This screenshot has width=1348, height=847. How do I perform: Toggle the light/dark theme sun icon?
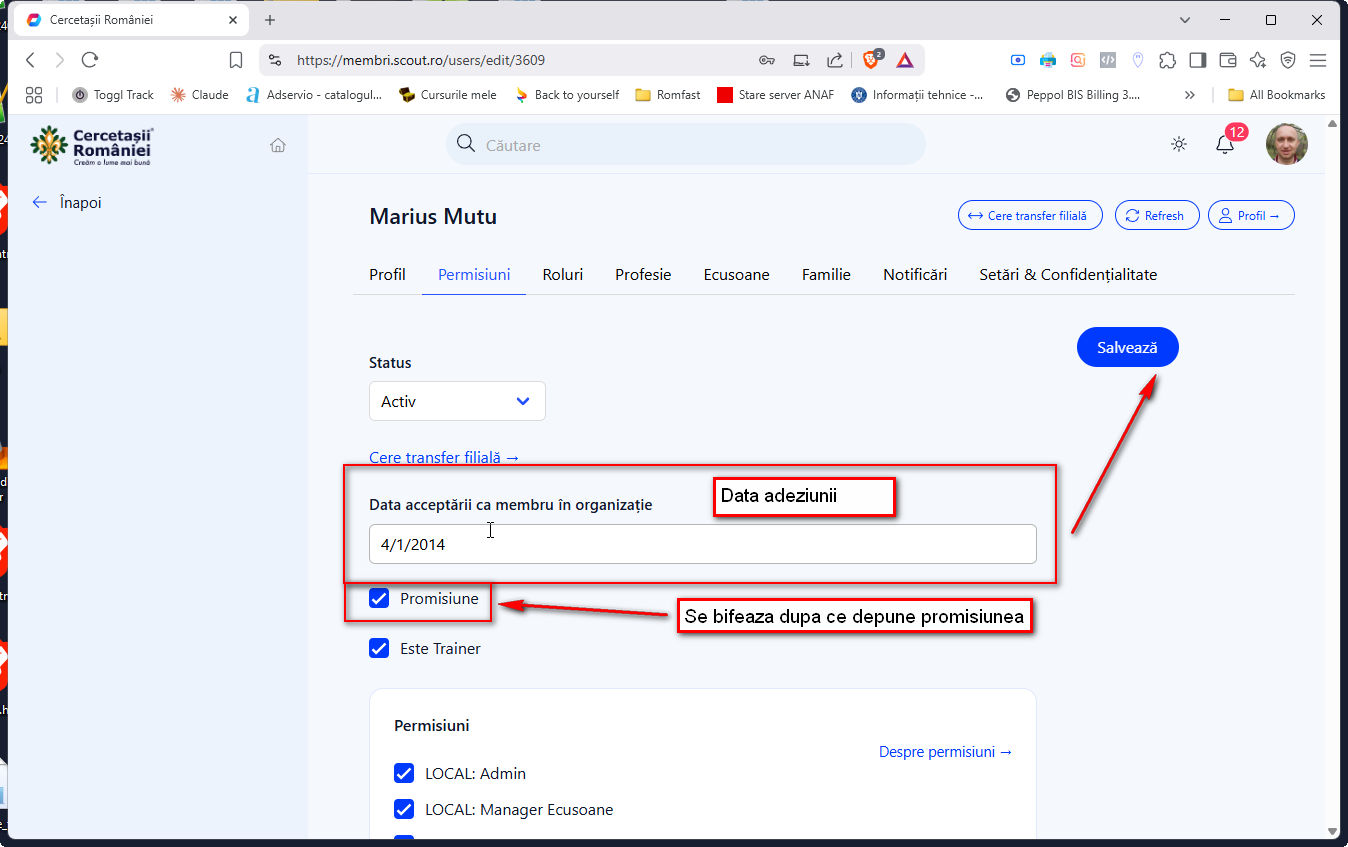click(1179, 144)
